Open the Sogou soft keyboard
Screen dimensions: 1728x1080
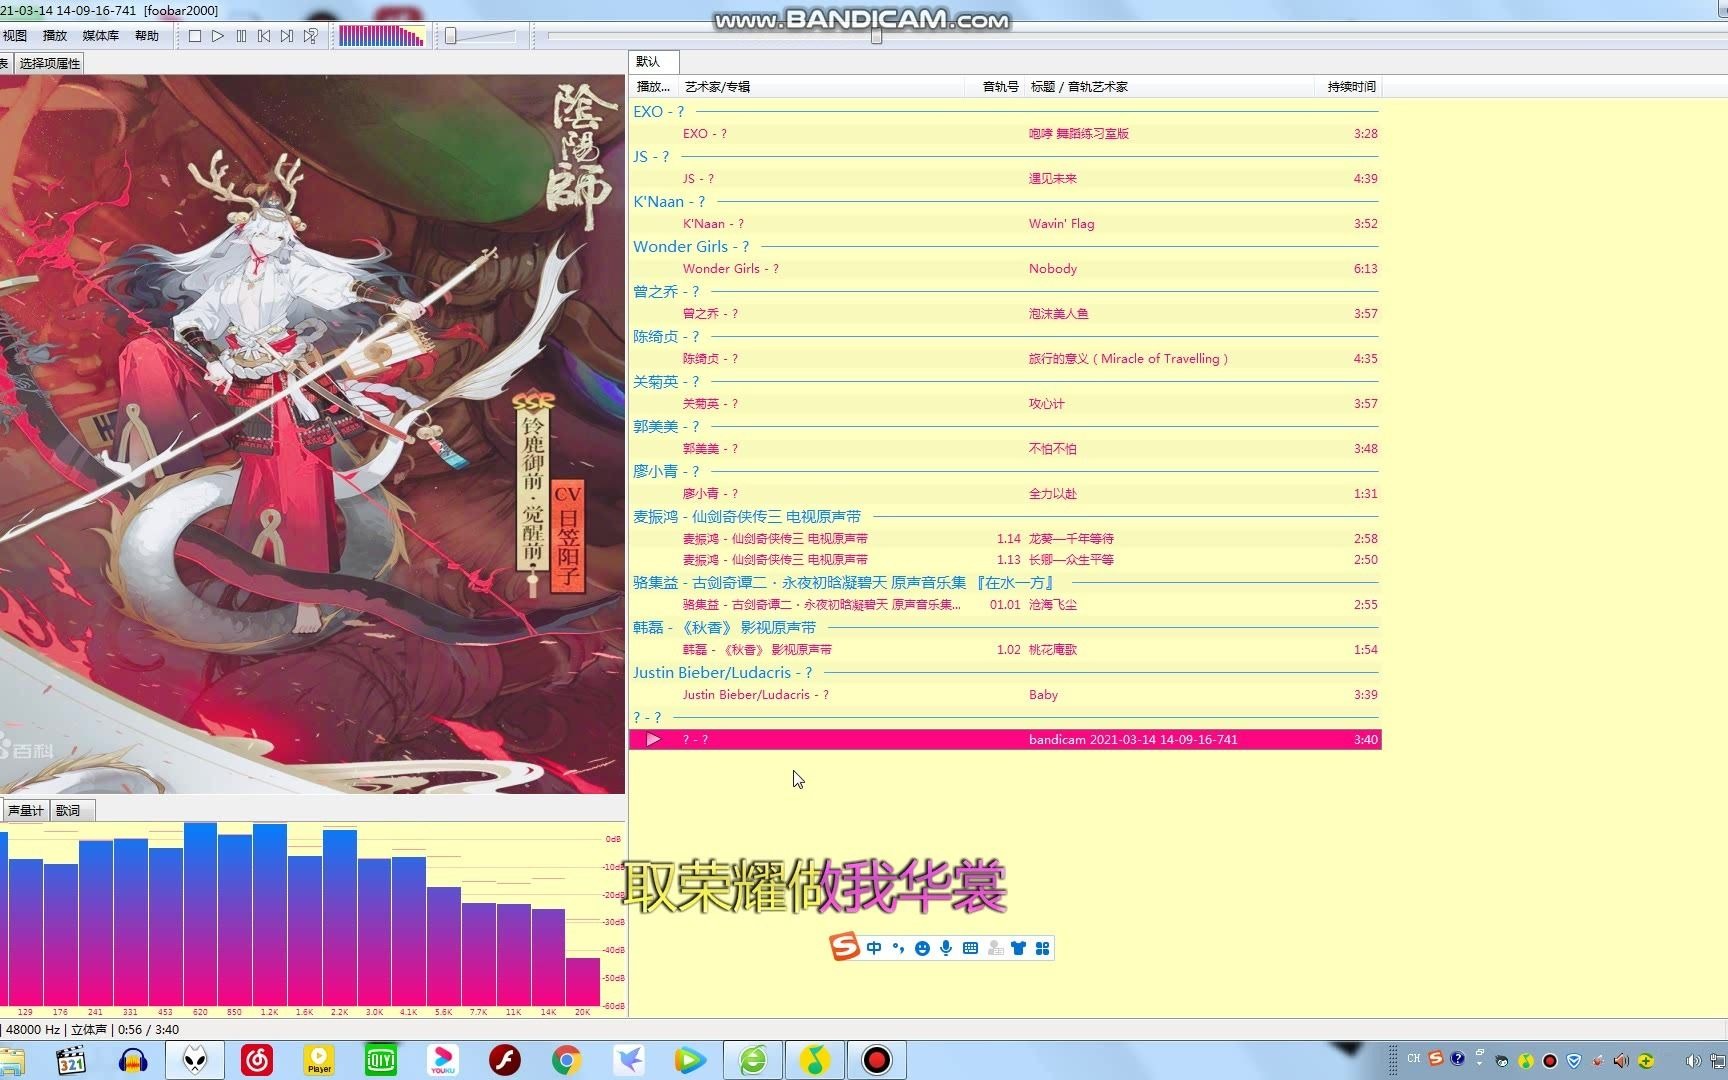point(970,948)
